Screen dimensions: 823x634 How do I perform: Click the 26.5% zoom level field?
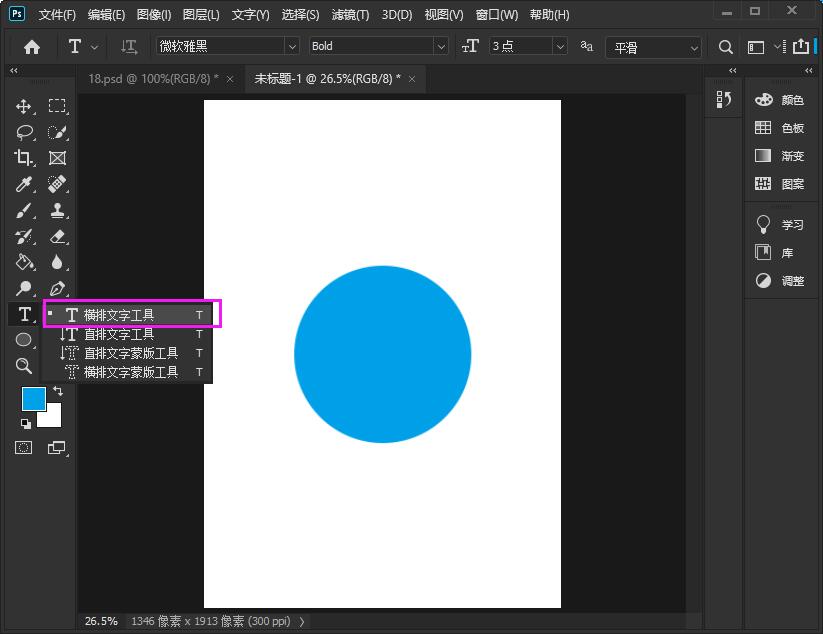coord(101,621)
